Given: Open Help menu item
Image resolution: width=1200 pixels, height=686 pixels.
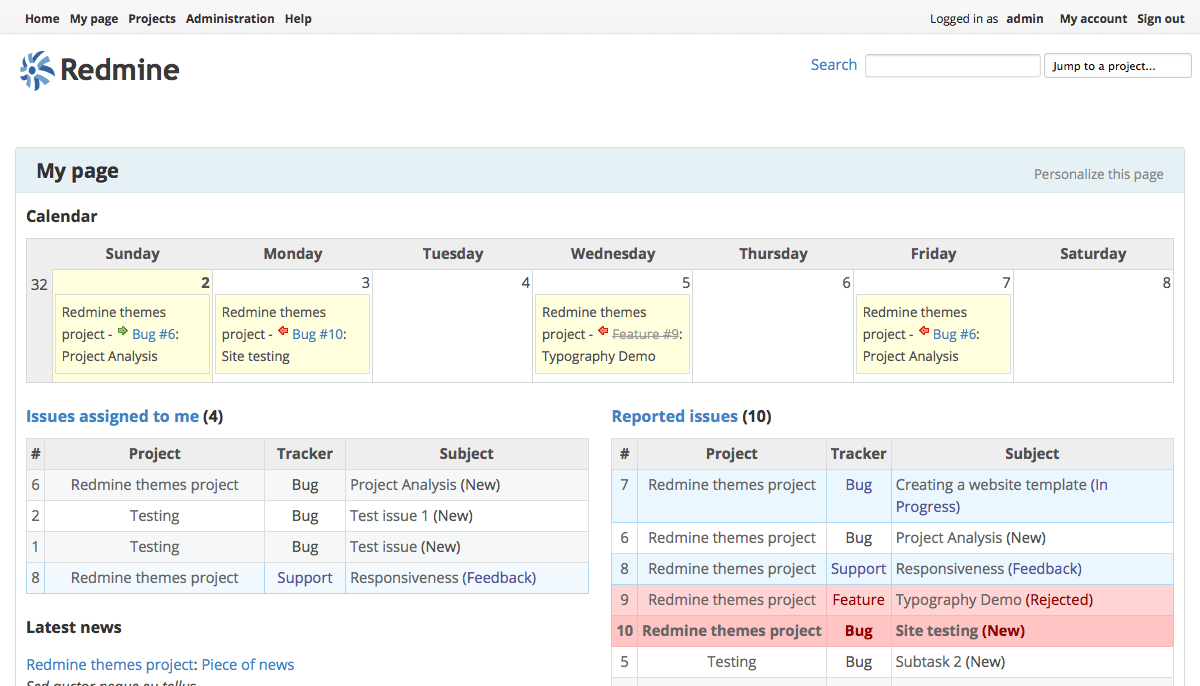Looking at the screenshot, I should [x=298, y=18].
